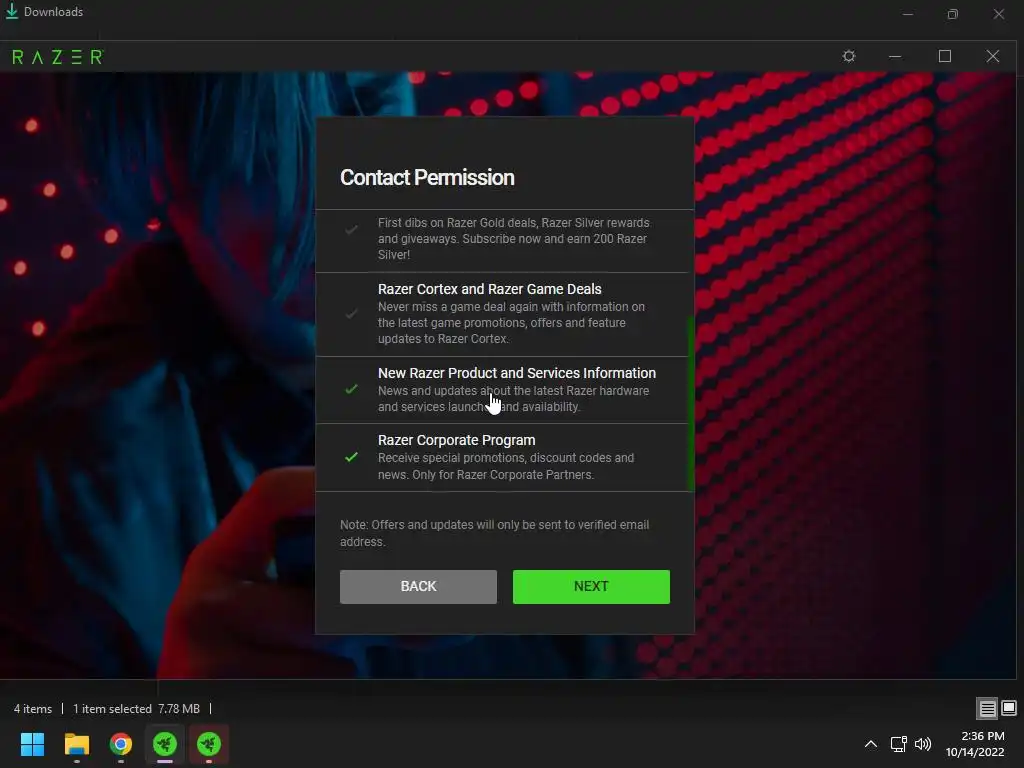Switch to first Razer taskbar app

pos(165,744)
